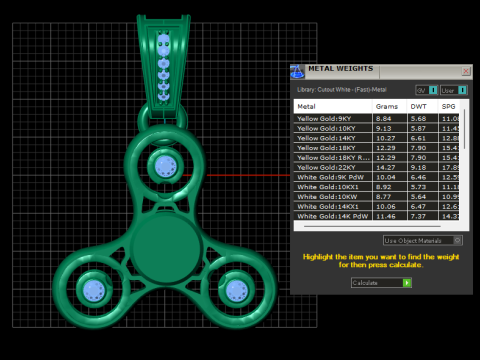Screen dimensions: 480x360
Task: Select the pendant bail with the gem row
Action: 164,67
